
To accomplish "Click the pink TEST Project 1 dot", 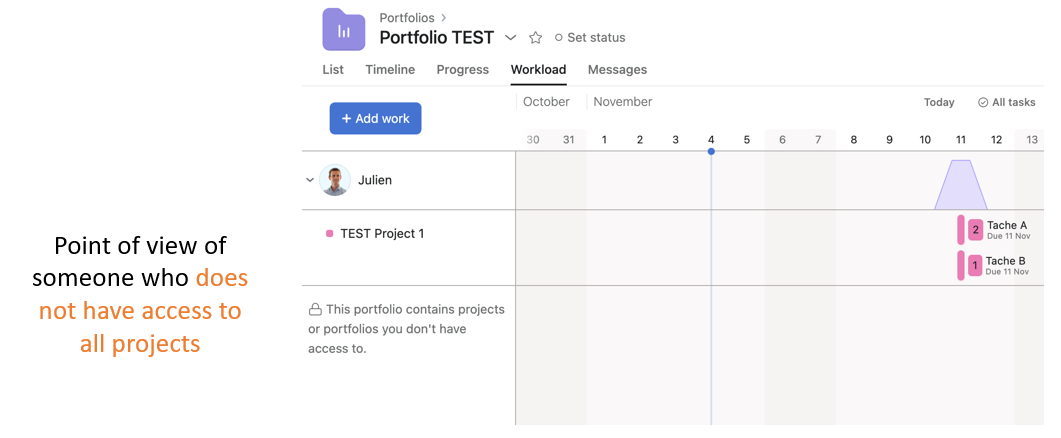I will [330, 234].
